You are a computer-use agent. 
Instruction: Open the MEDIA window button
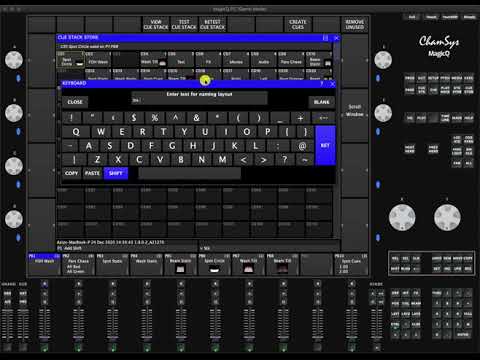457,79
